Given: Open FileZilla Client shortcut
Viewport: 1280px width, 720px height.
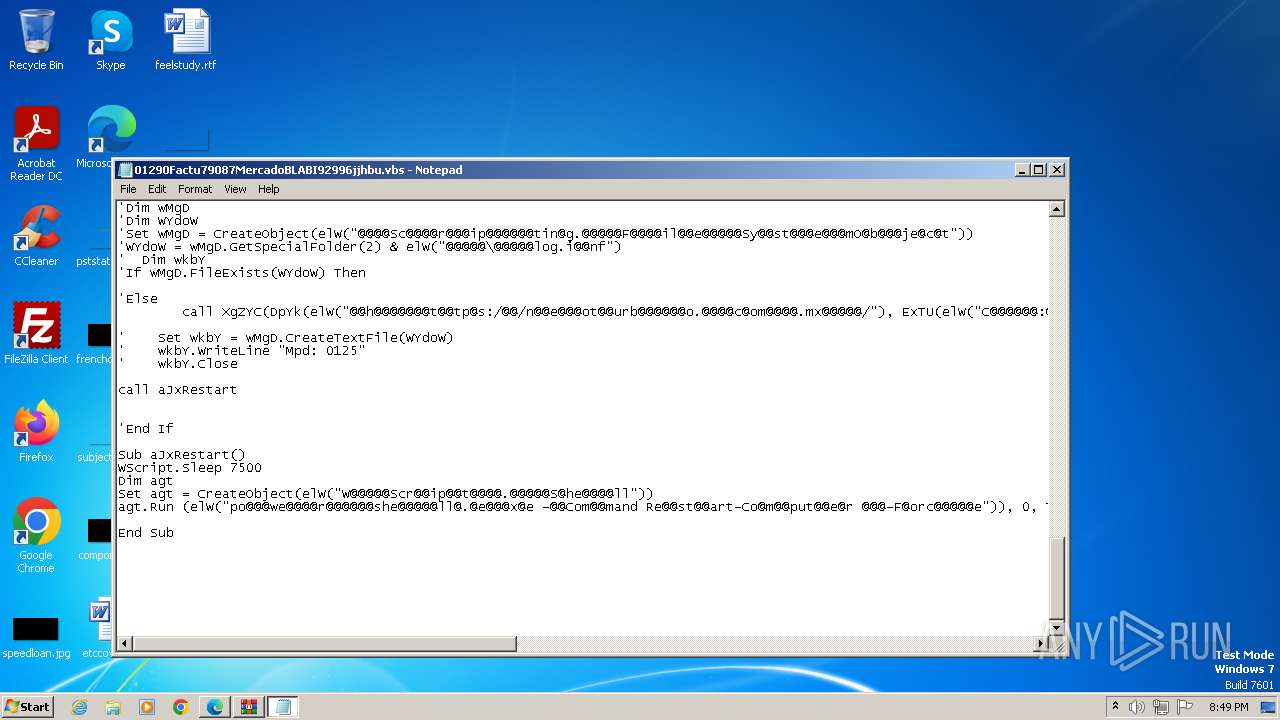Looking at the screenshot, I should (x=36, y=333).
